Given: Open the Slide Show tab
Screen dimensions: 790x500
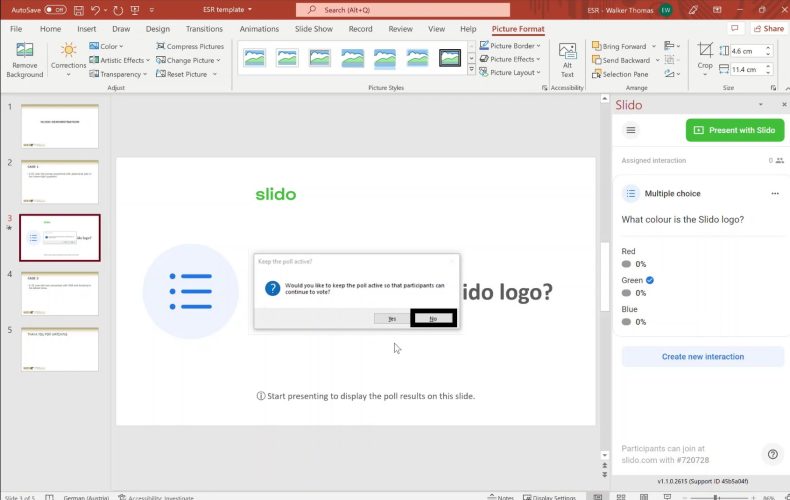Looking at the screenshot, I should point(314,29).
